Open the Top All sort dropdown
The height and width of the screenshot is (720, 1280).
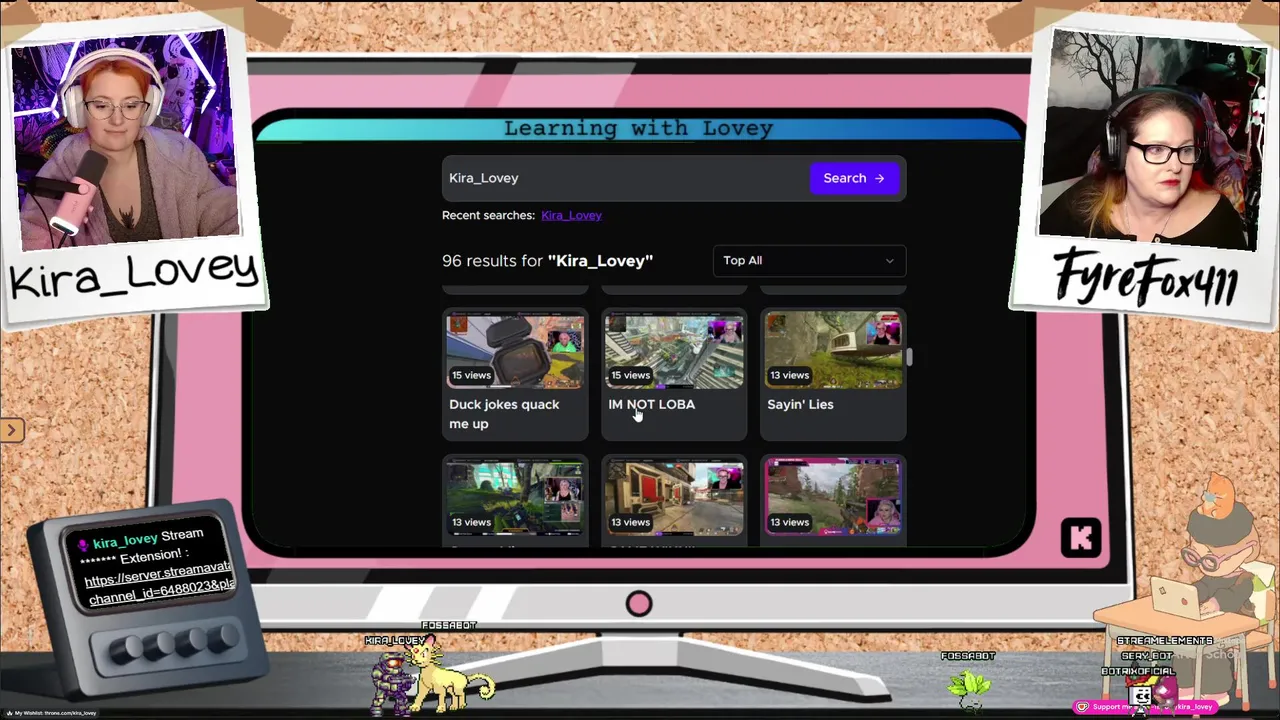point(809,261)
